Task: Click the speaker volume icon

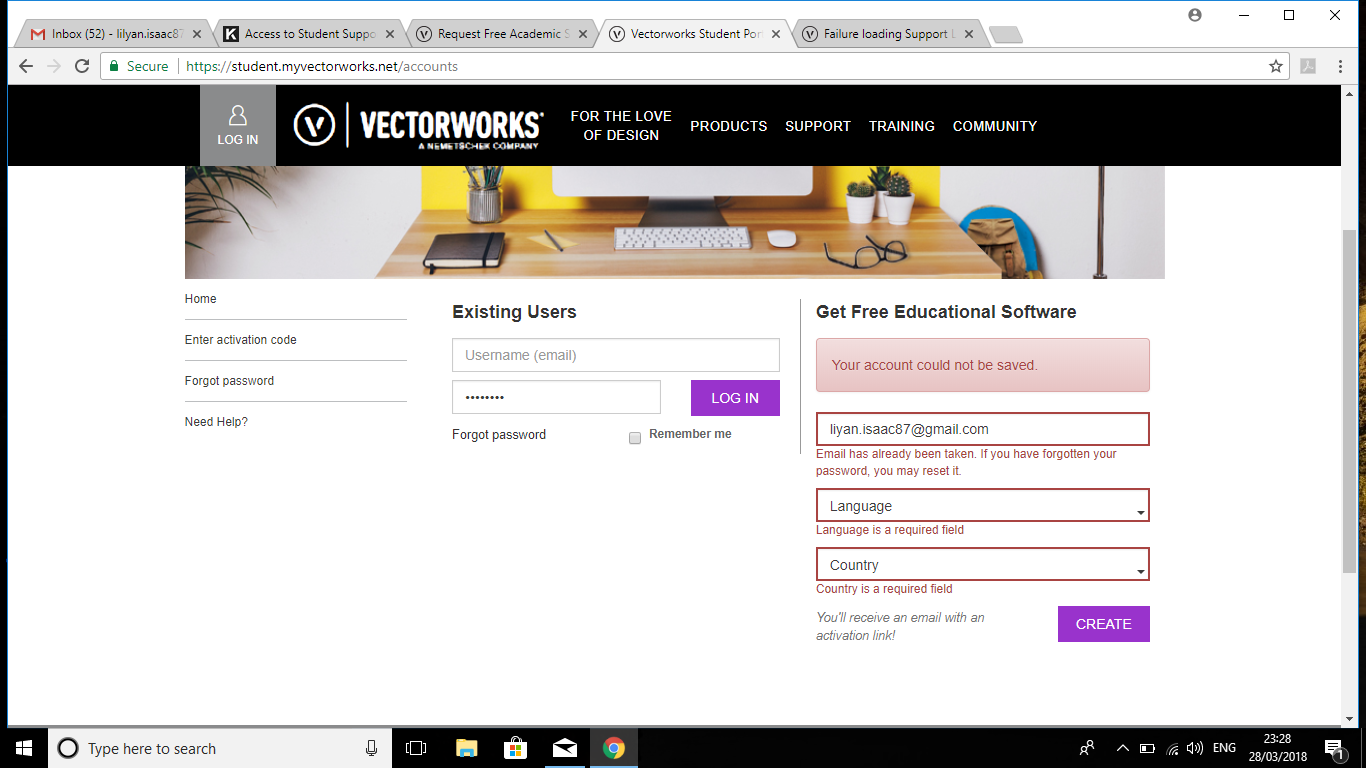Action: coord(1195,748)
